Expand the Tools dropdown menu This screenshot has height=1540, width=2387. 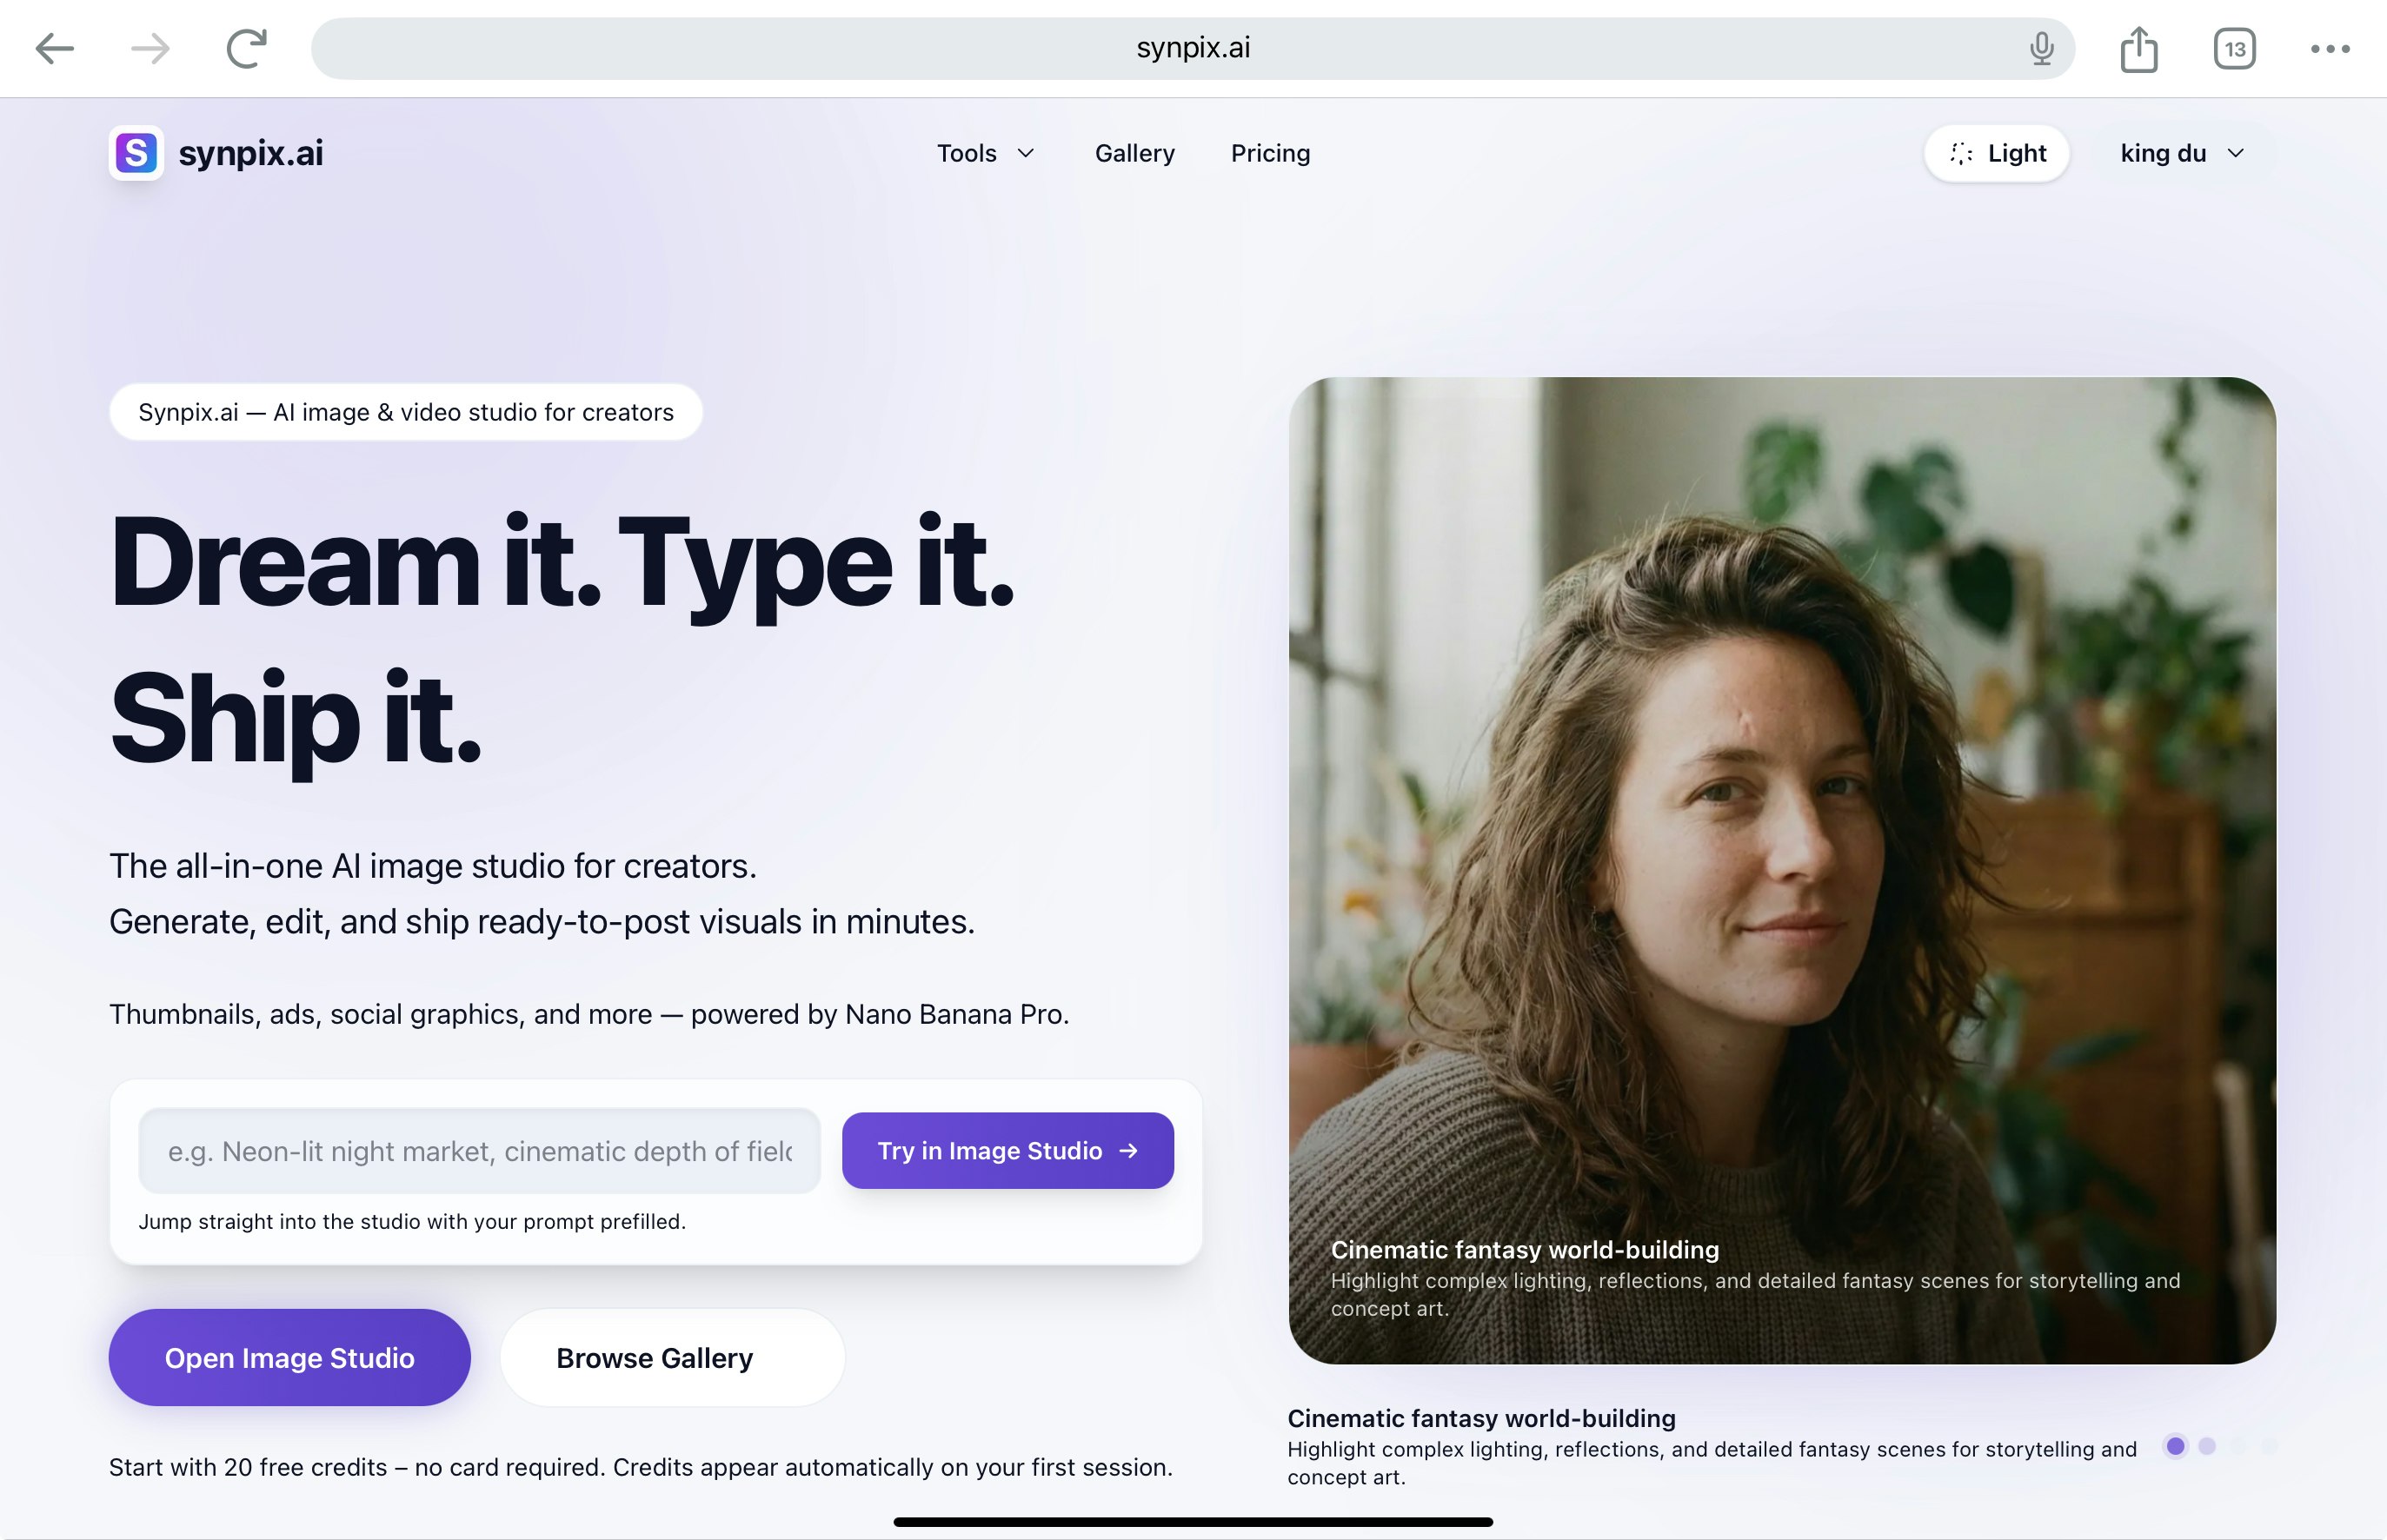click(x=985, y=153)
